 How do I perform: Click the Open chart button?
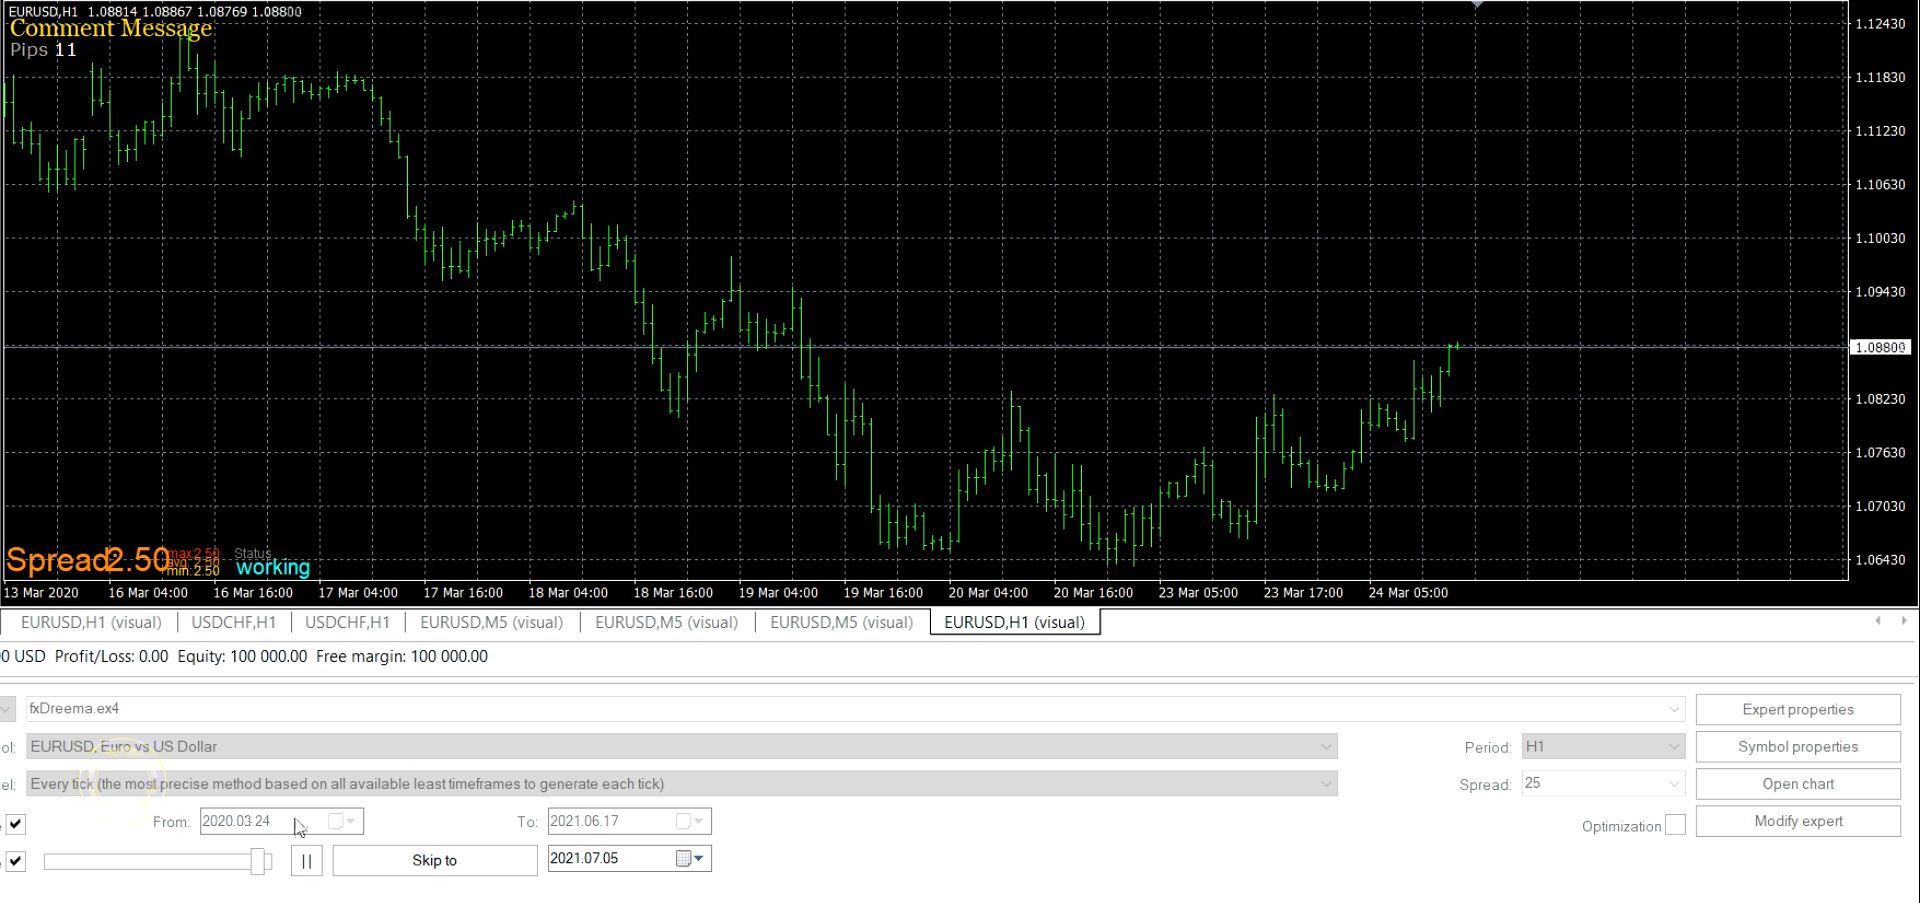(x=1798, y=784)
